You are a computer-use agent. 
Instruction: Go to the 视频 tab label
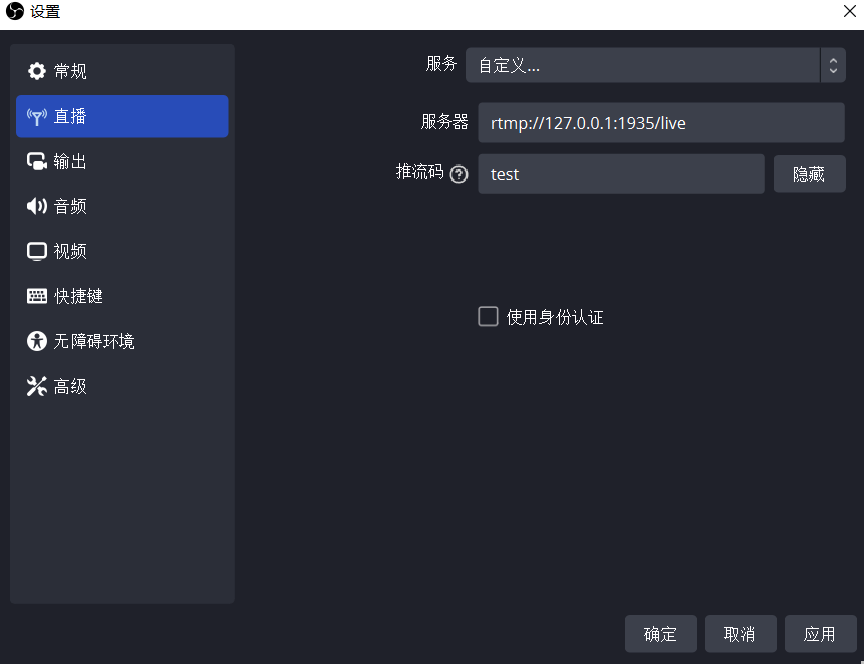tap(70, 251)
